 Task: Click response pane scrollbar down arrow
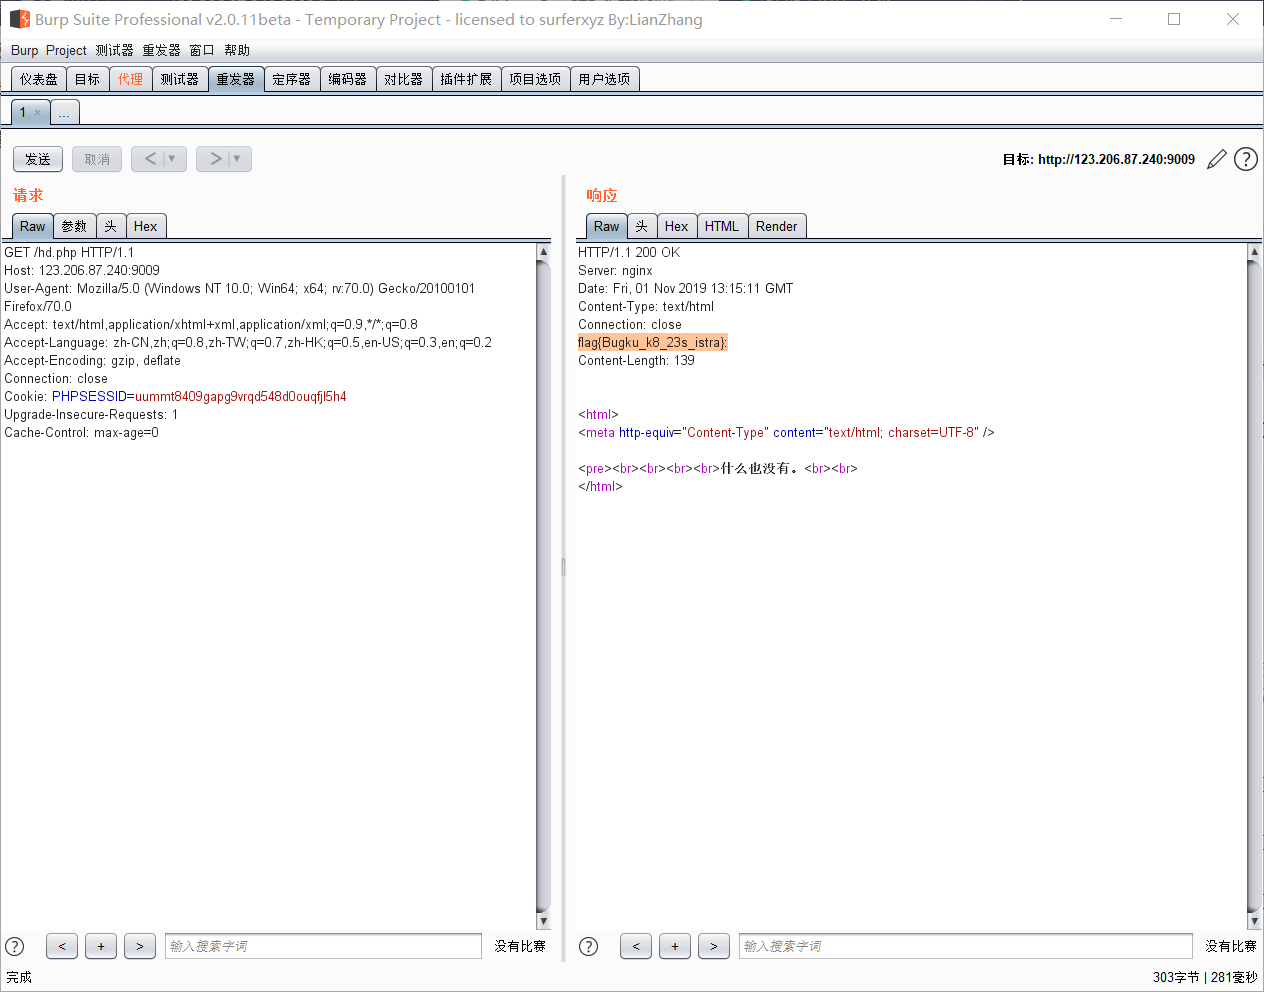(1254, 921)
